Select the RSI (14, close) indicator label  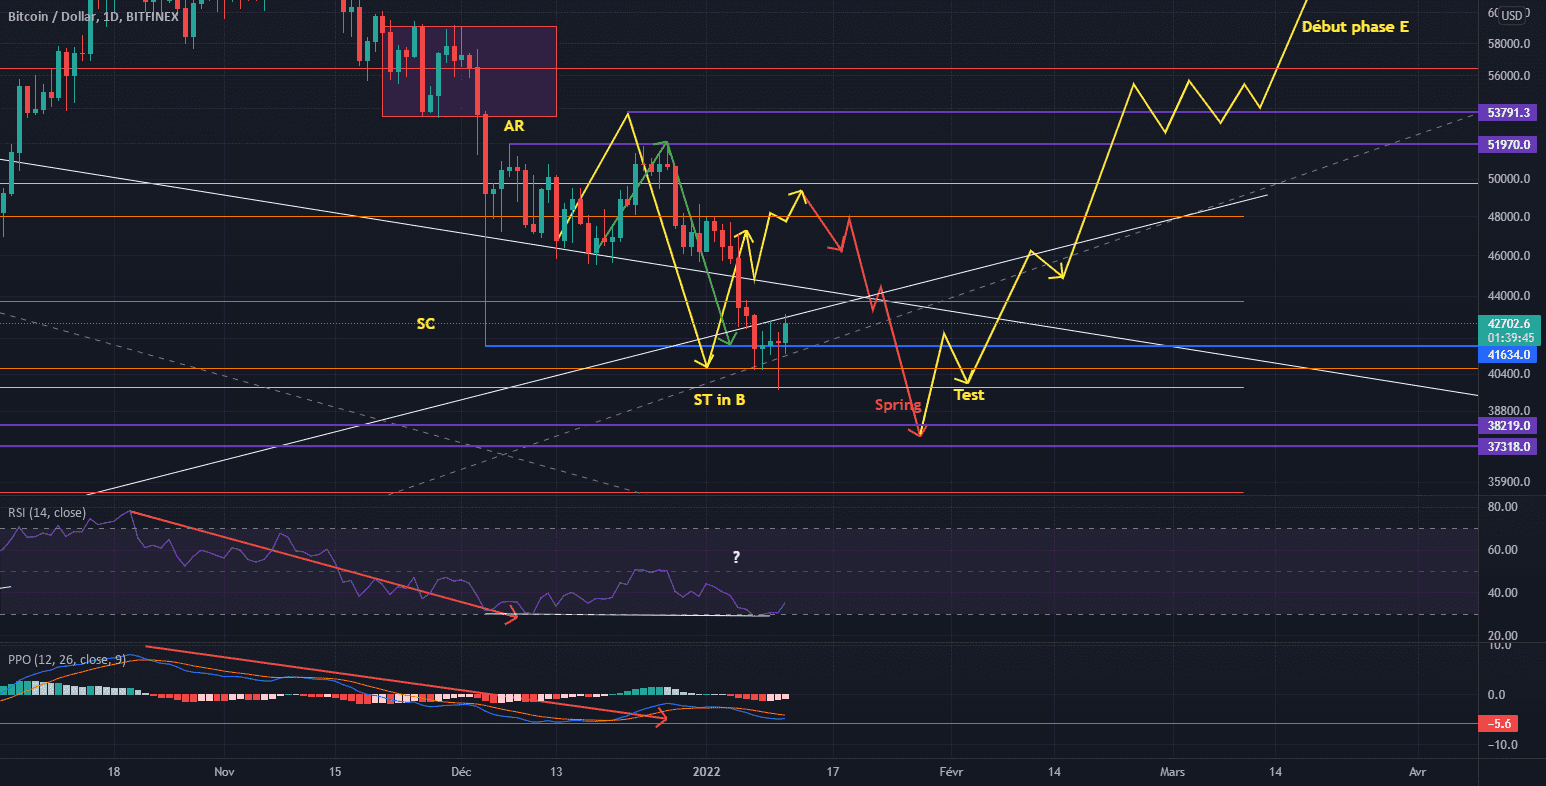click(x=47, y=513)
